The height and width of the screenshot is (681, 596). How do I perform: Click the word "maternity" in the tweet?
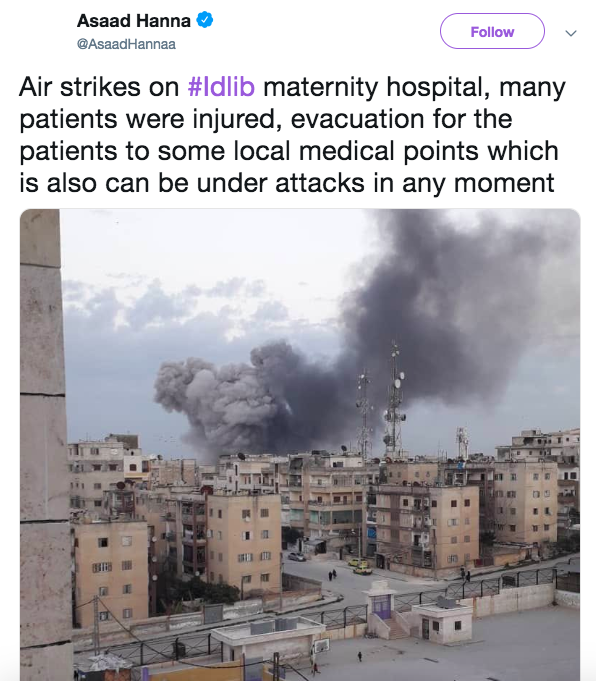[321, 86]
